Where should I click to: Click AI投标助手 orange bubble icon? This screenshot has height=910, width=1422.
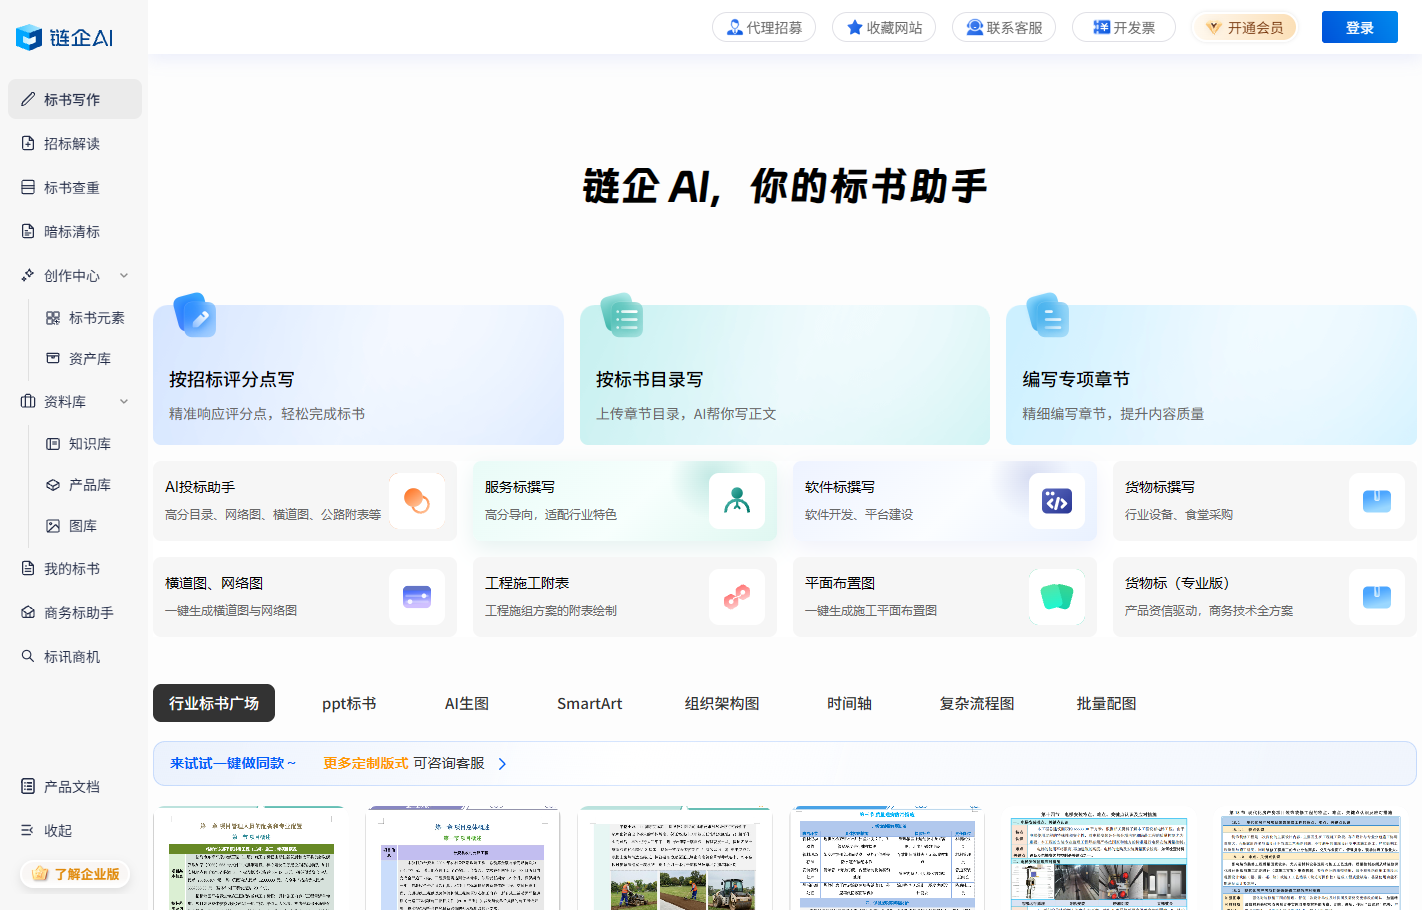pos(417,501)
